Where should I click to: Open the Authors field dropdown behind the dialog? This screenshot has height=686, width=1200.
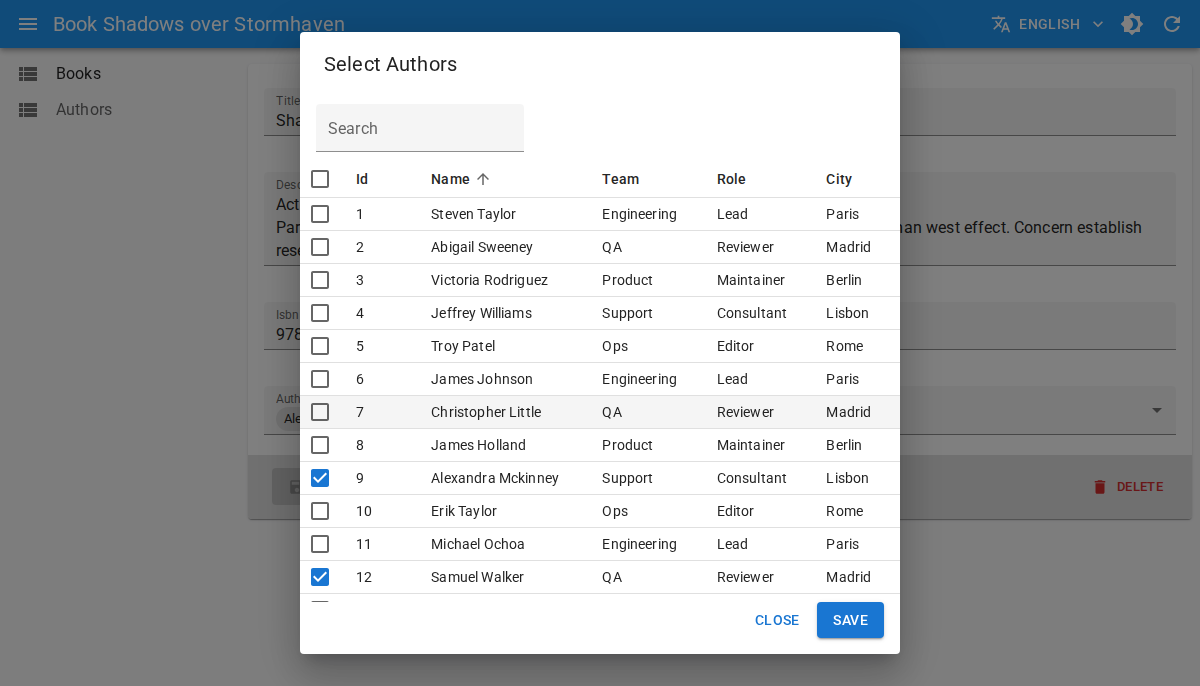1157,410
